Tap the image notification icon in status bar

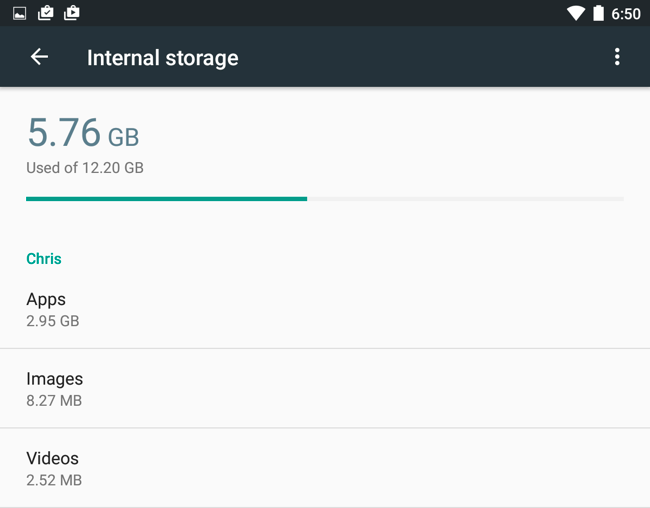pos(19,13)
